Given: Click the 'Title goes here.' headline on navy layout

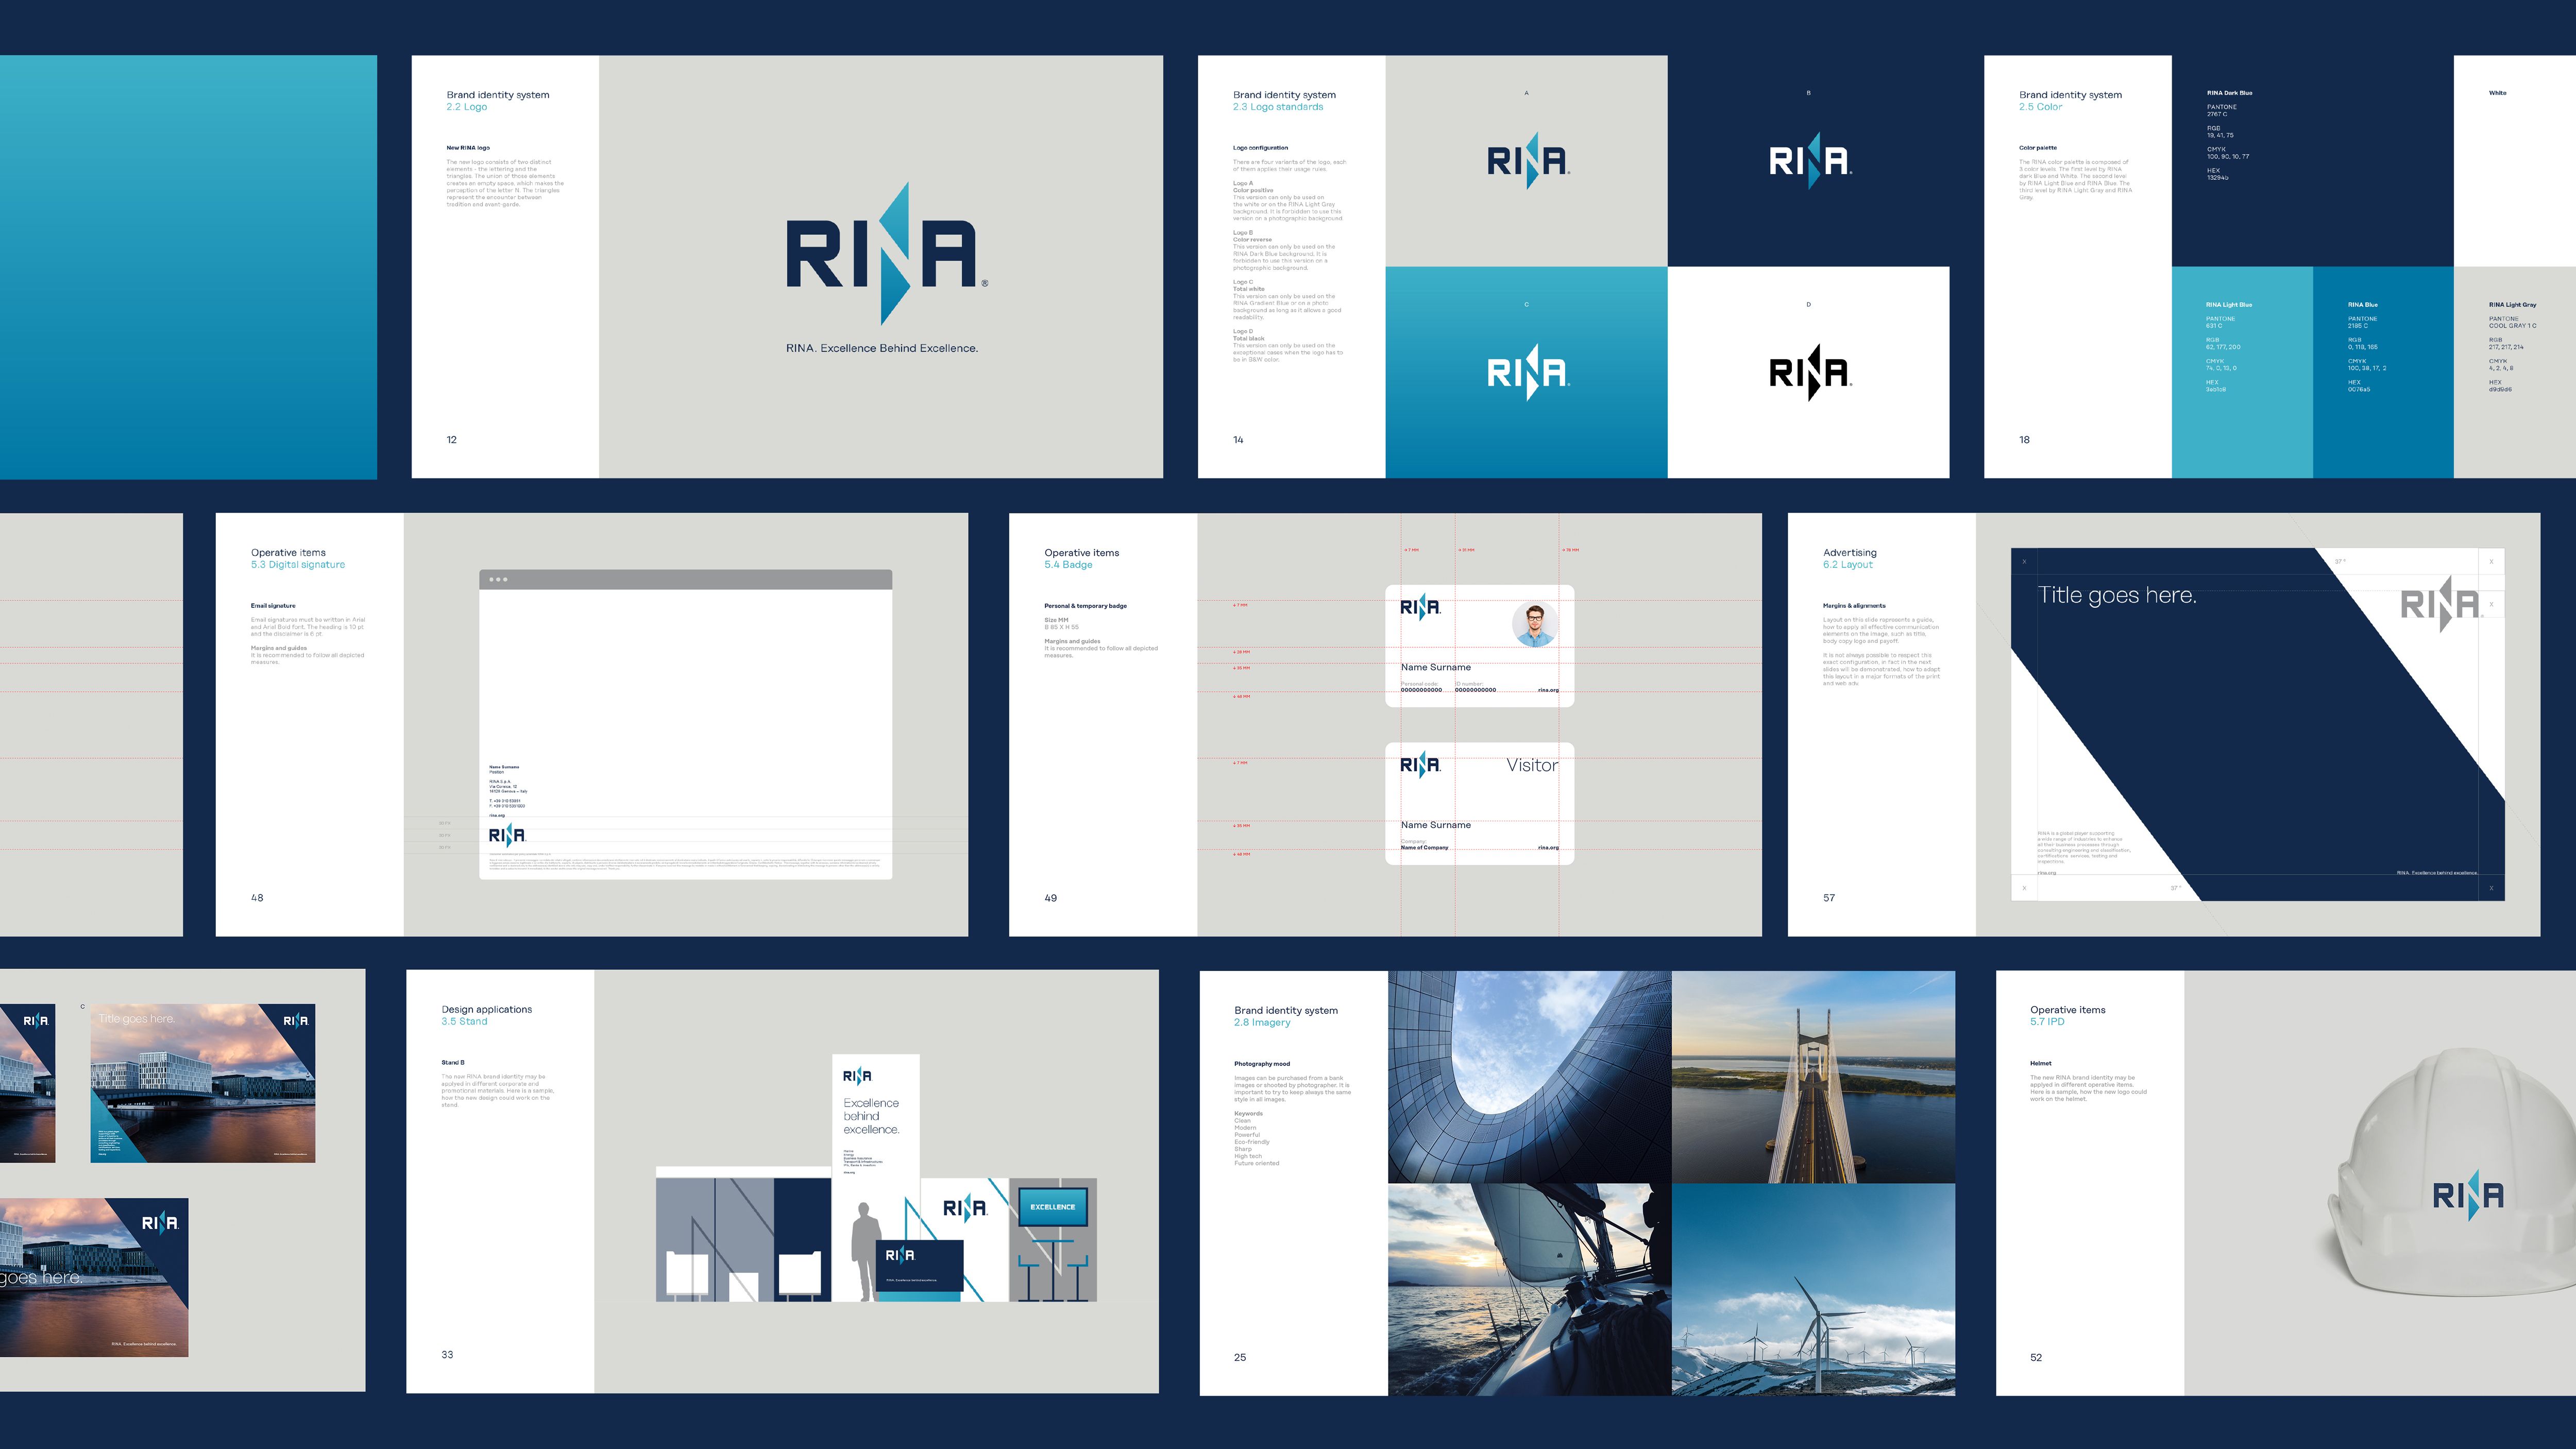Looking at the screenshot, I should 2117,596.
